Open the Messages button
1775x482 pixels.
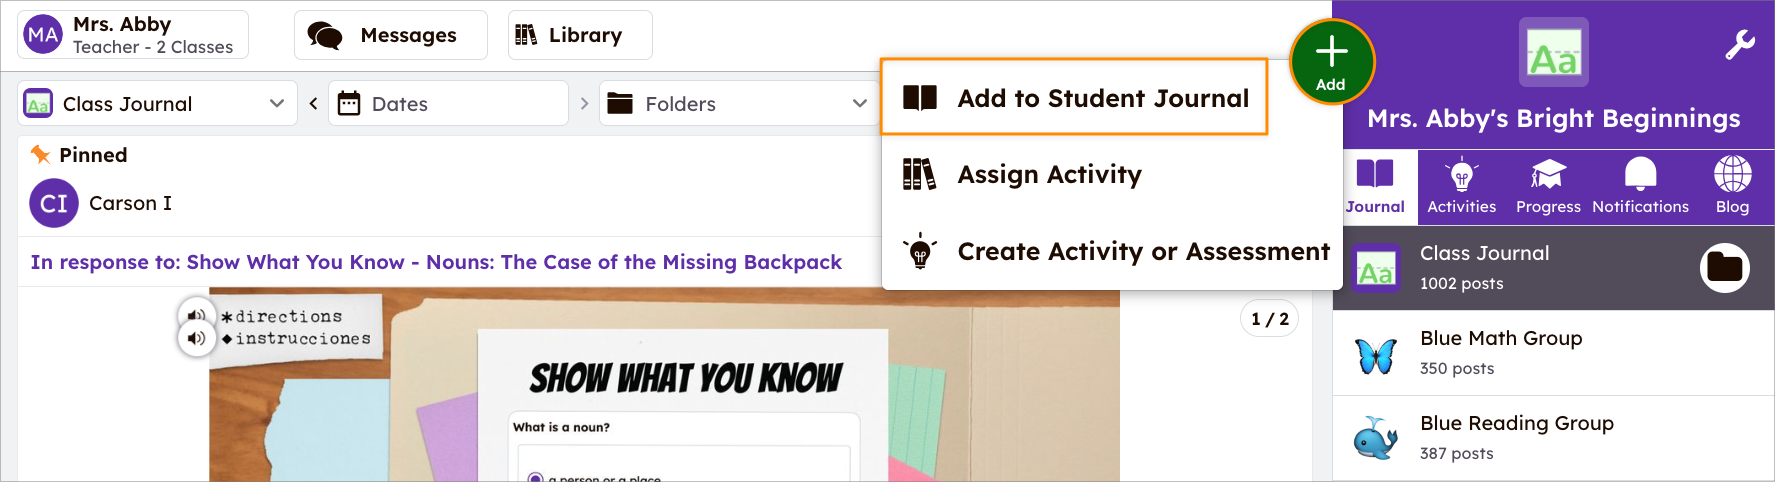click(390, 35)
